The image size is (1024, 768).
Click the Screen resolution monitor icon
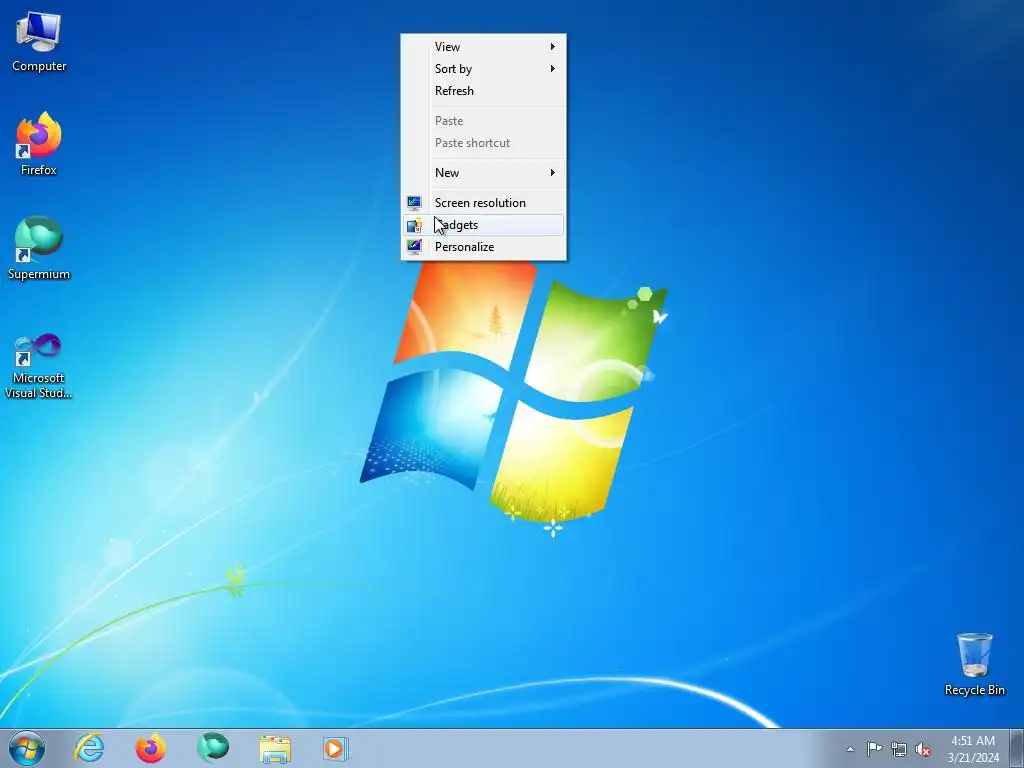coord(414,203)
